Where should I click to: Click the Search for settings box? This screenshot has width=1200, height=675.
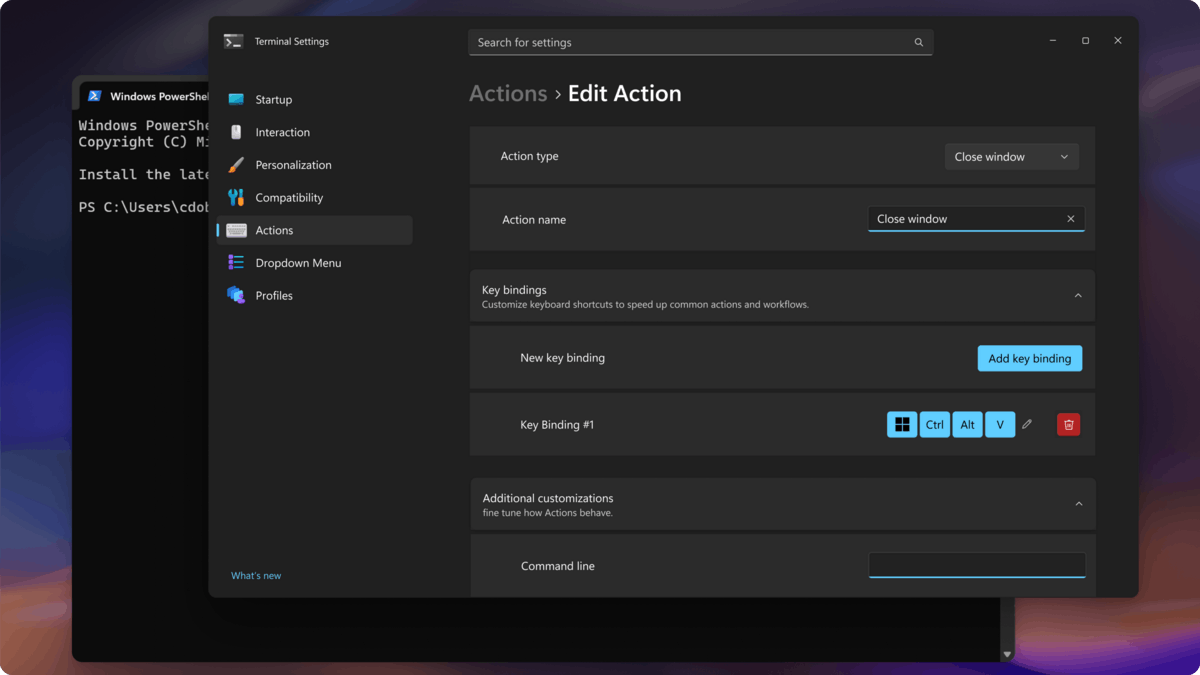690,43
